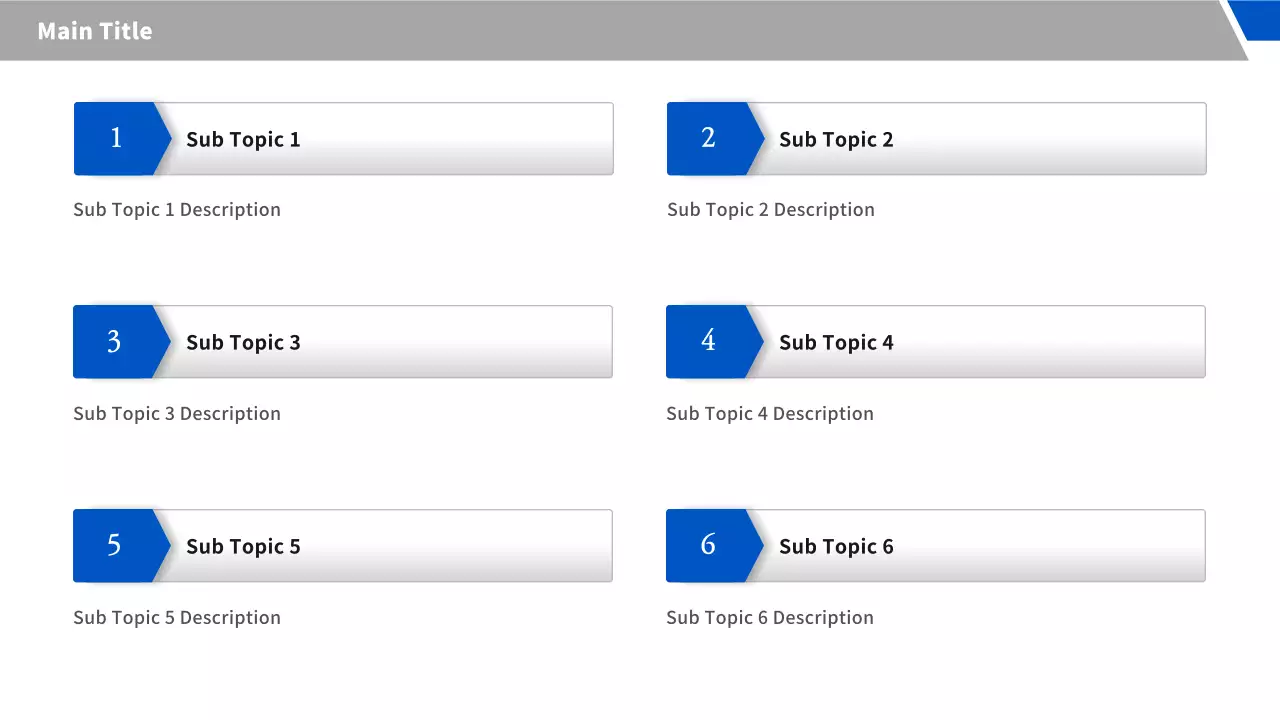This screenshot has height=720, width=1280.
Task: Select the Sub Topic 3 heading
Action: coord(243,343)
